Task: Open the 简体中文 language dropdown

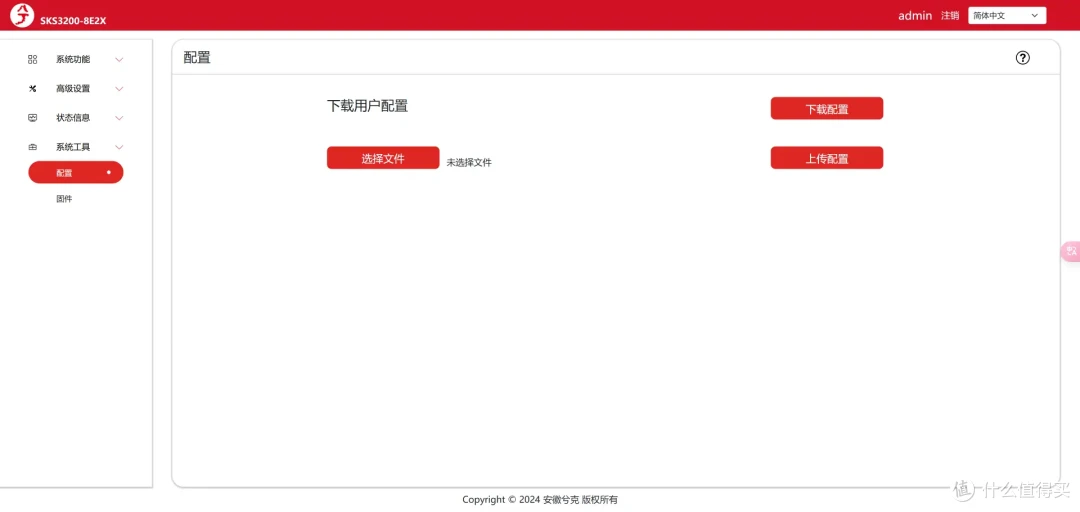Action: (x=1007, y=15)
